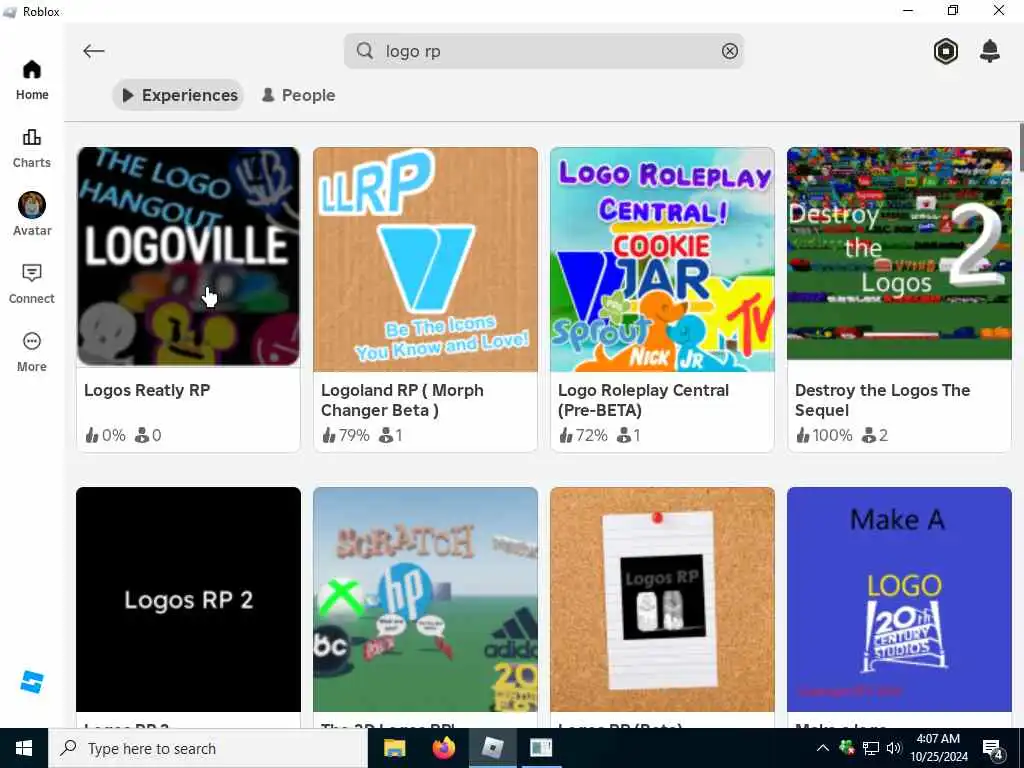Click the search magnifier icon

click(365, 51)
